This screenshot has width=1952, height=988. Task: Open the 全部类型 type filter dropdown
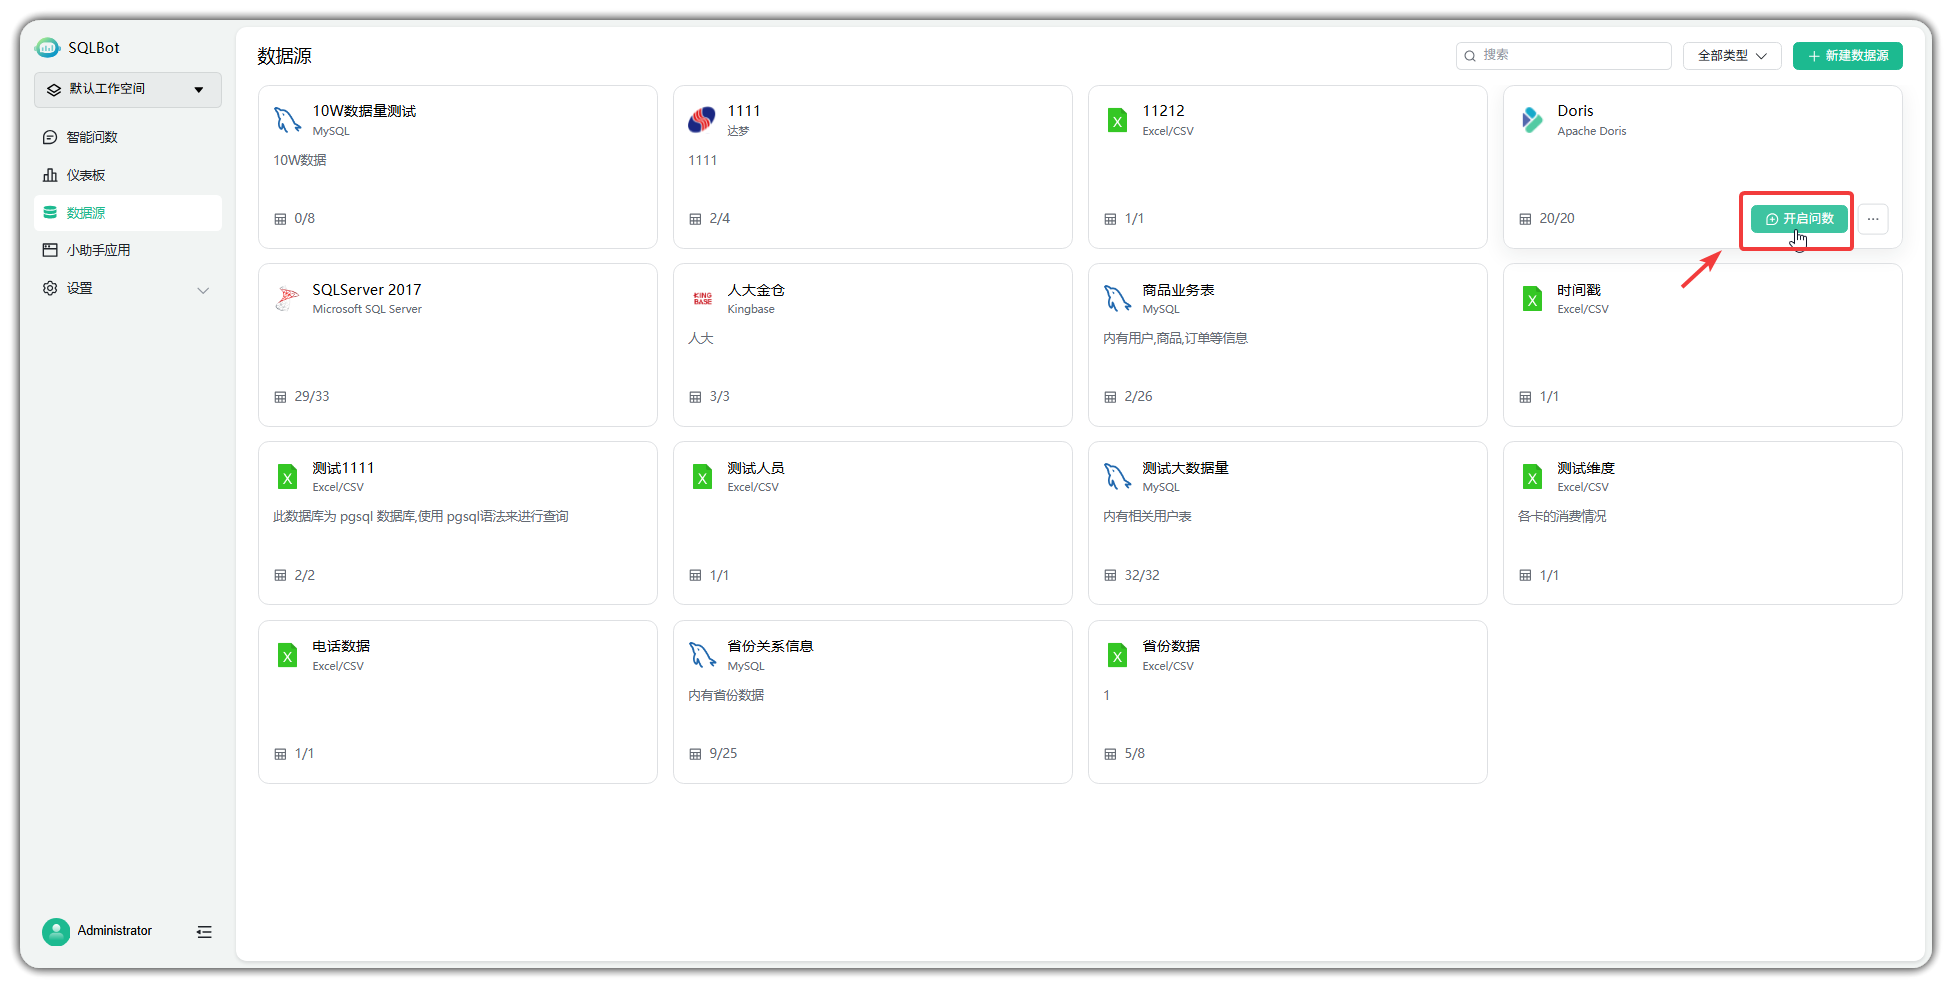[1731, 56]
